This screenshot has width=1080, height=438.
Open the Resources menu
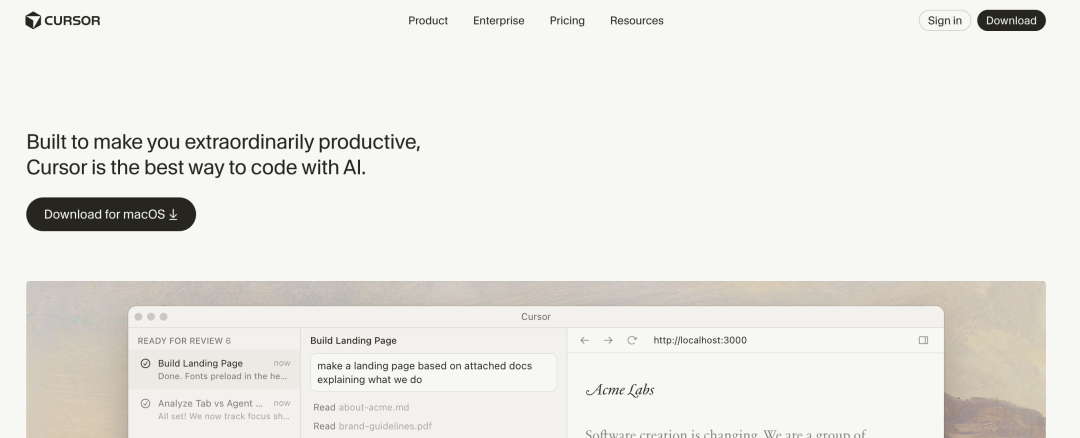pyautogui.click(x=636, y=21)
